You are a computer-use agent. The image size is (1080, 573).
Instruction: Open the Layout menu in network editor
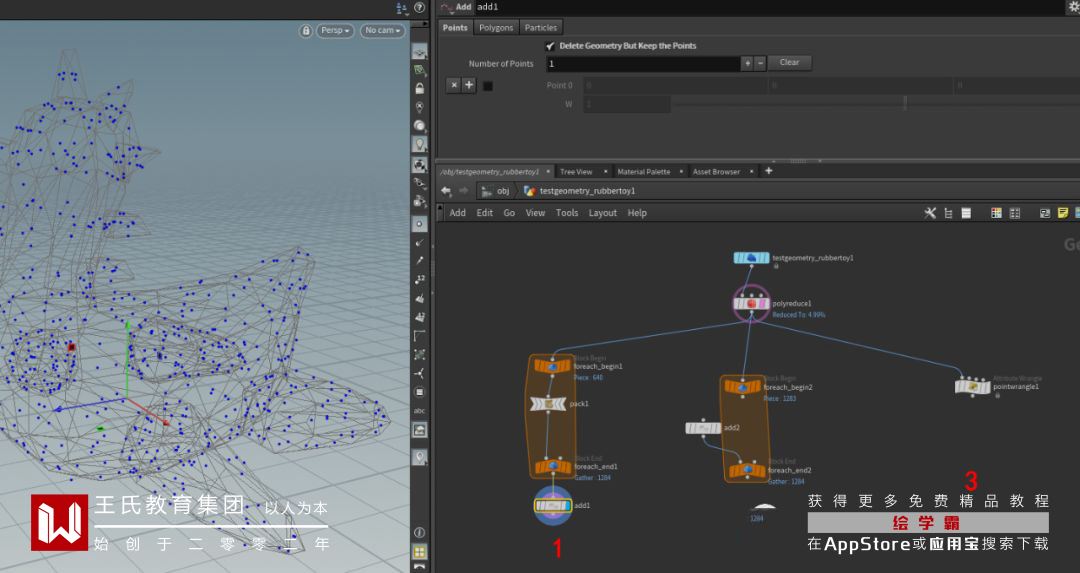(x=602, y=213)
